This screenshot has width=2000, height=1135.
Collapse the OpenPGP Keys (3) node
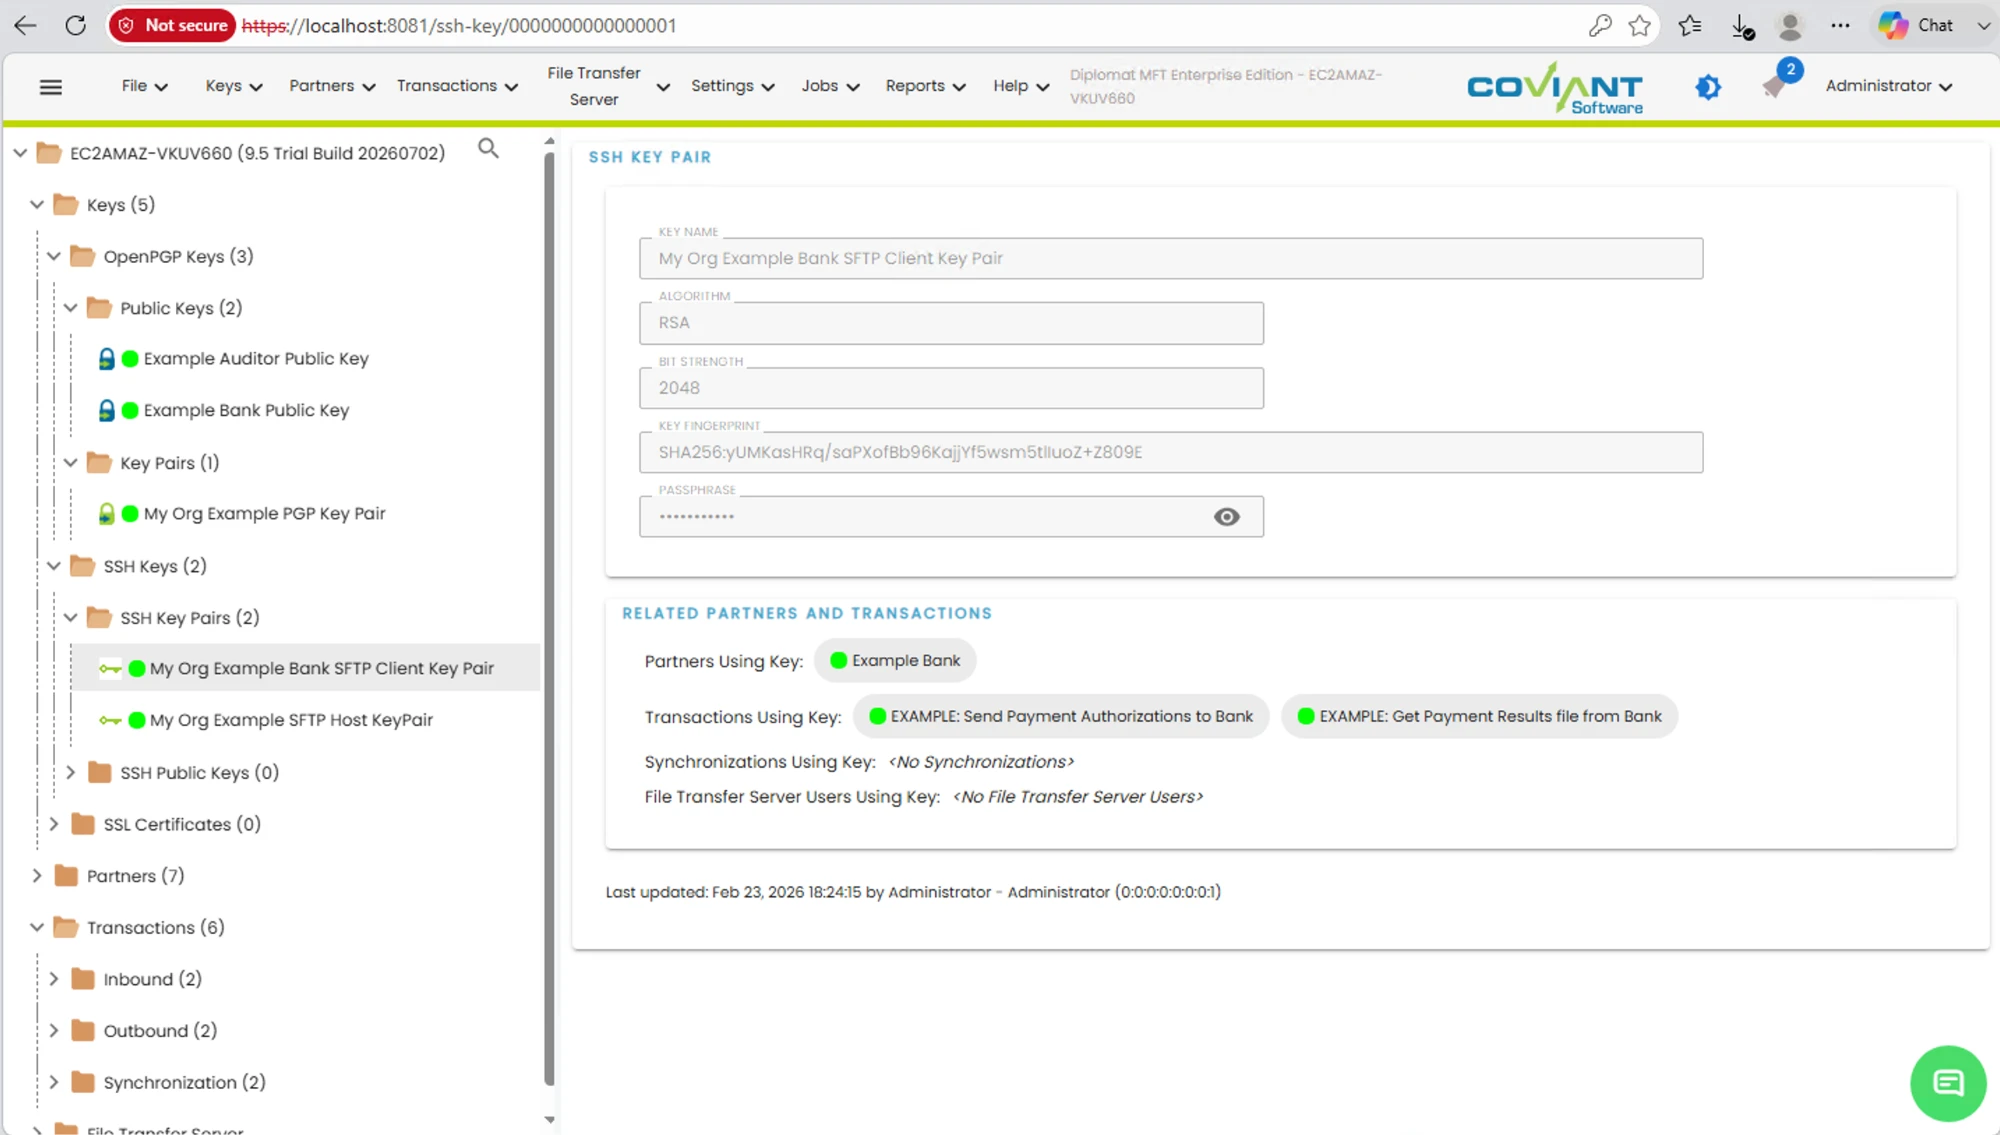click(x=54, y=256)
